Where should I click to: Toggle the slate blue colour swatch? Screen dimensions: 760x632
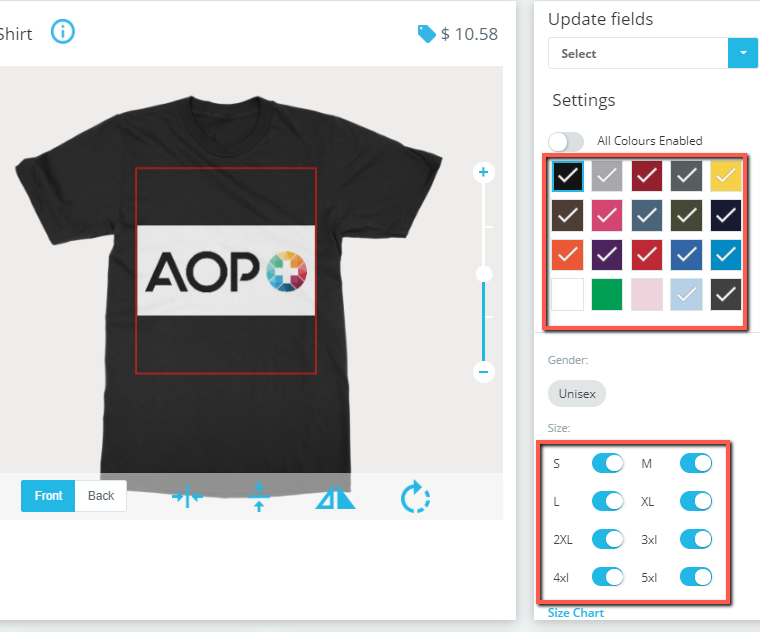click(x=647, y=215)
